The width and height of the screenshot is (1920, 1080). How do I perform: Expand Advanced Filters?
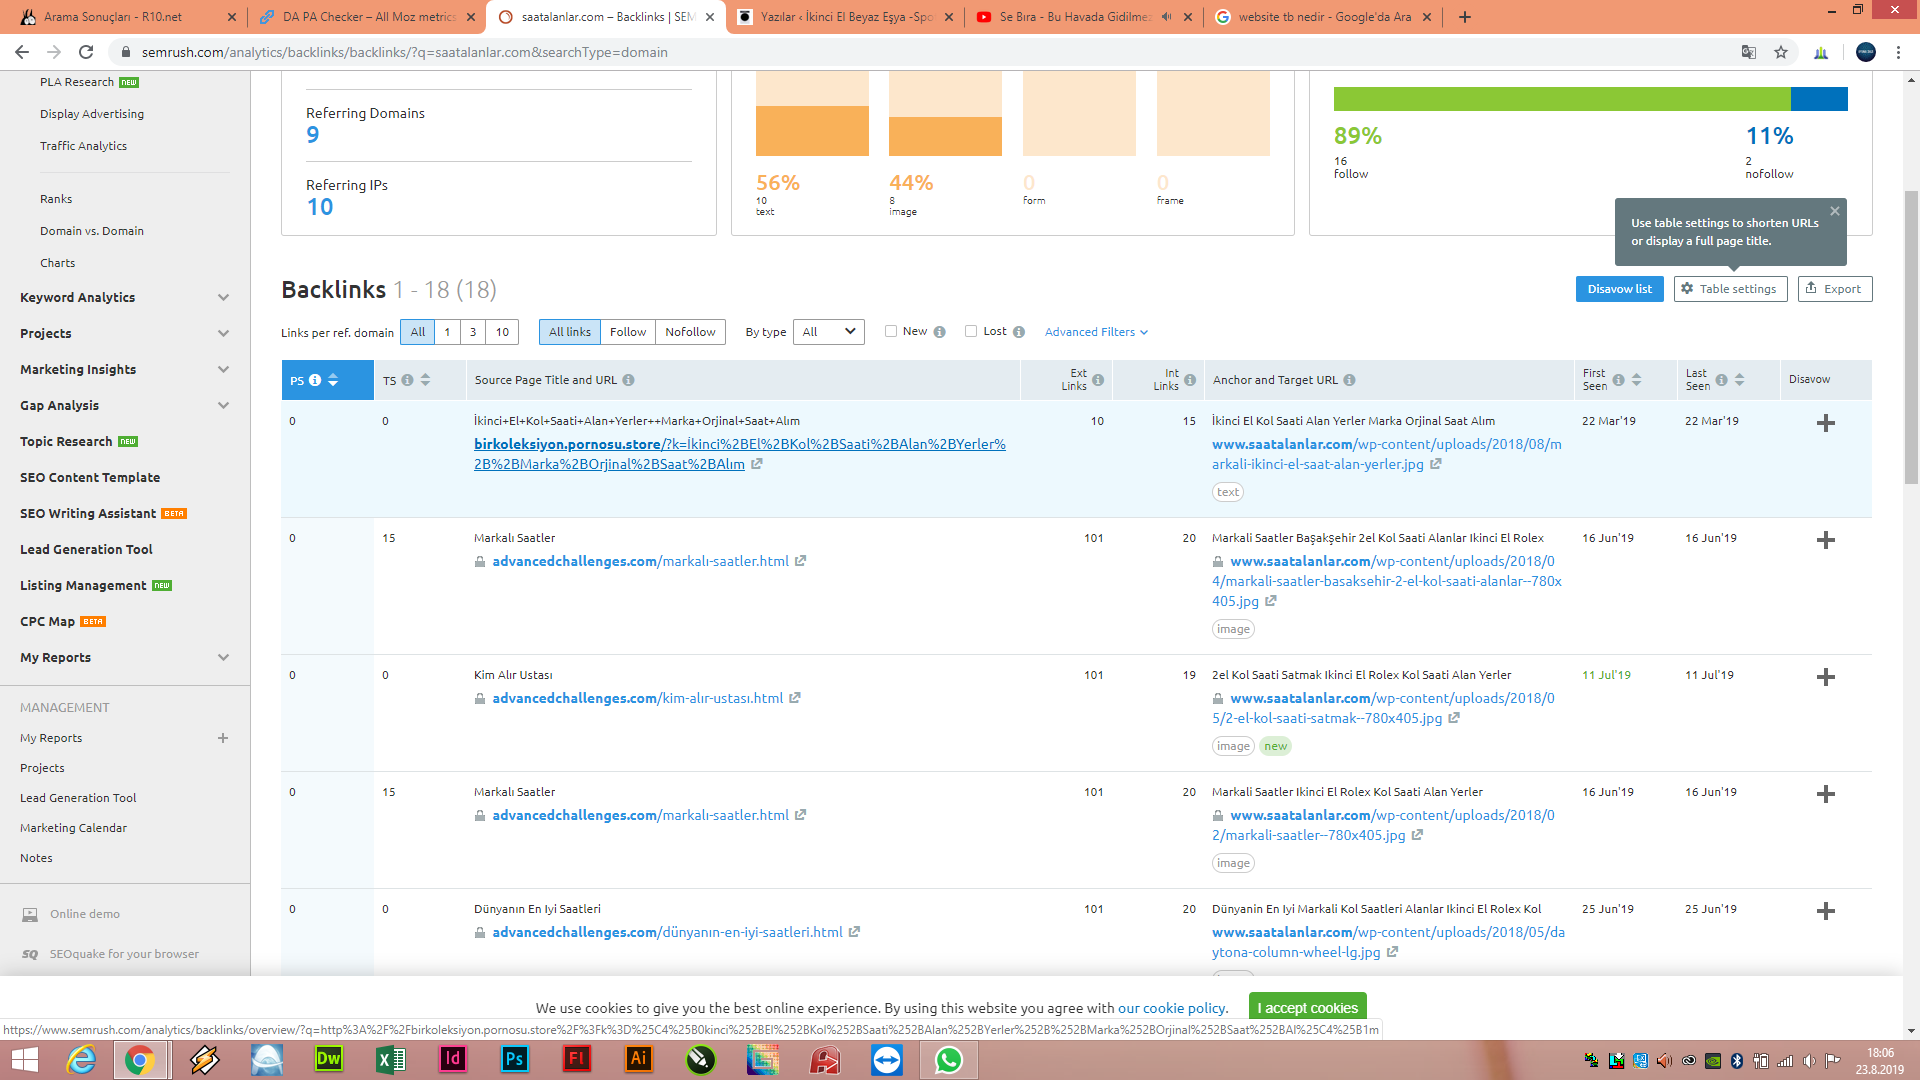[x=1096, y=332]
